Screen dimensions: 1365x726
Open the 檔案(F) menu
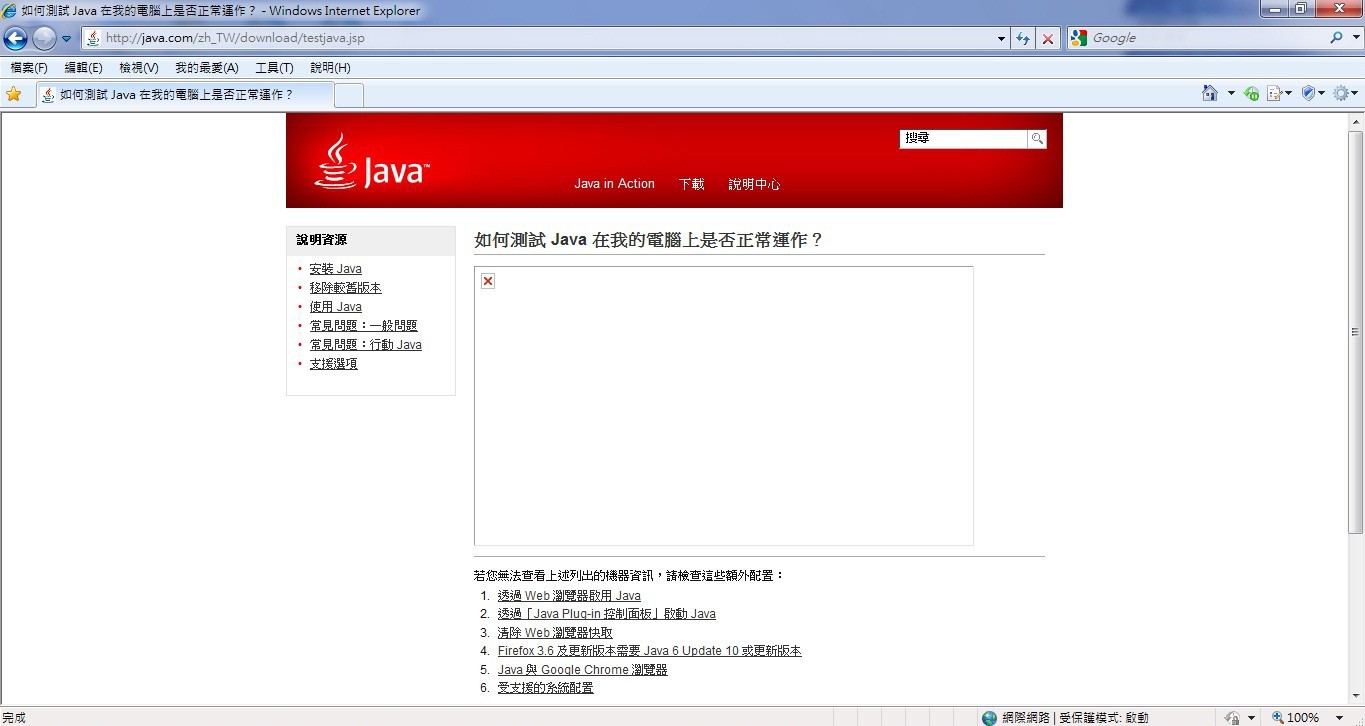click(28, 68)
